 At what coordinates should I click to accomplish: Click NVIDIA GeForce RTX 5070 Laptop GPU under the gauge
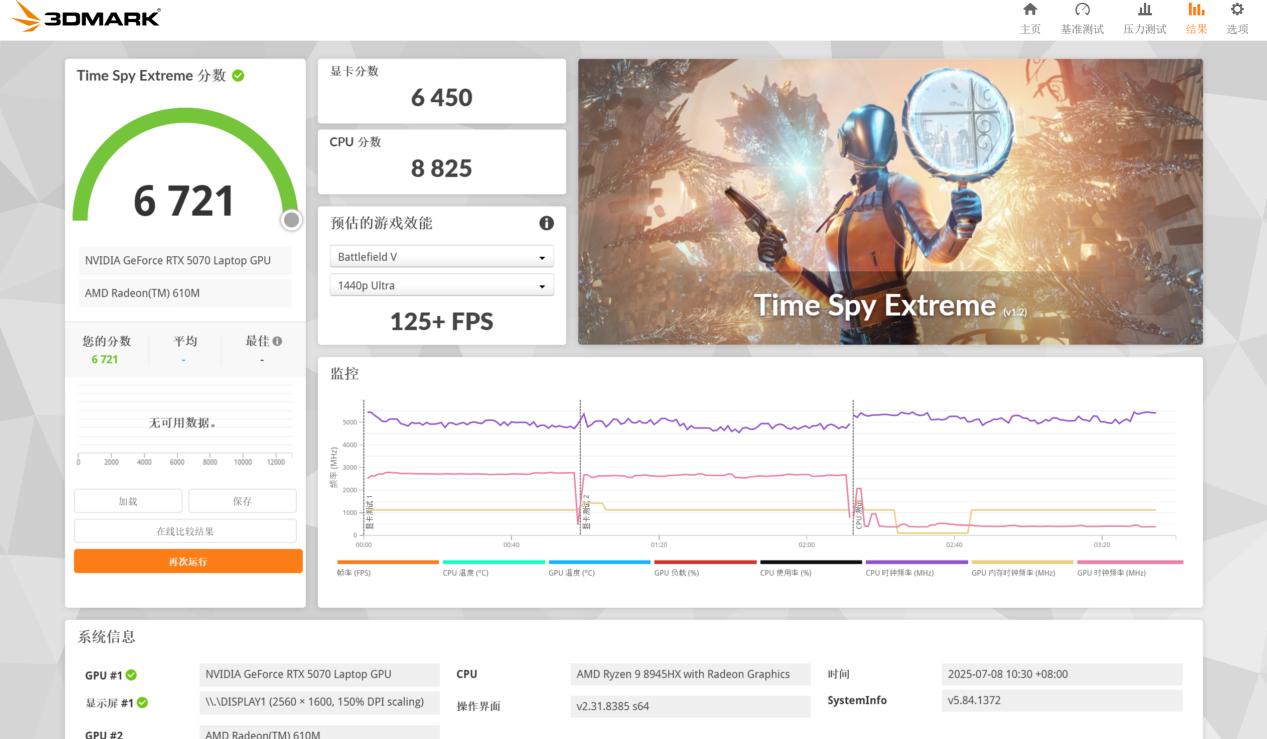pos(184,260)
